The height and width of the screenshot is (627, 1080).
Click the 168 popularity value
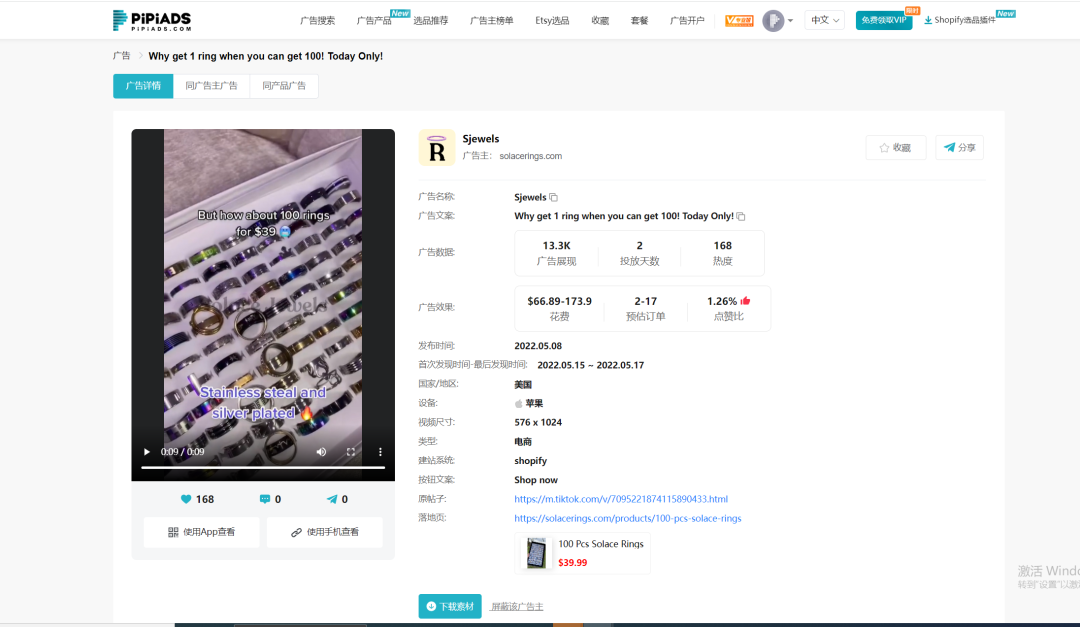[723, 245]
